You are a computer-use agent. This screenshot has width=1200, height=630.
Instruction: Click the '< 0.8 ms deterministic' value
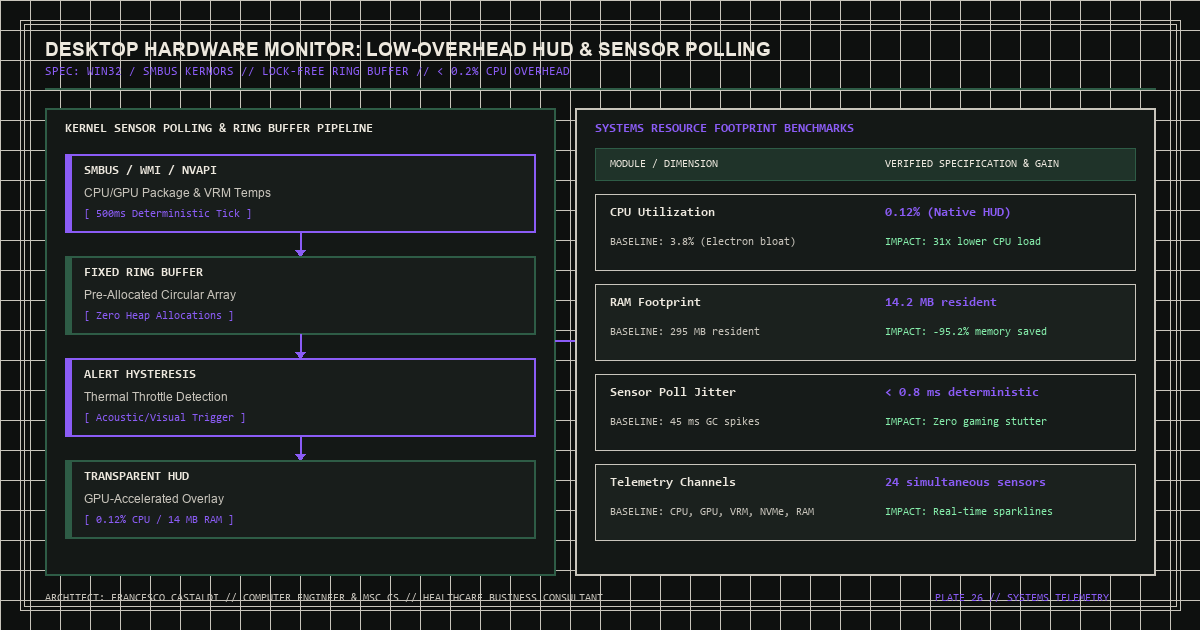(962, 392)
